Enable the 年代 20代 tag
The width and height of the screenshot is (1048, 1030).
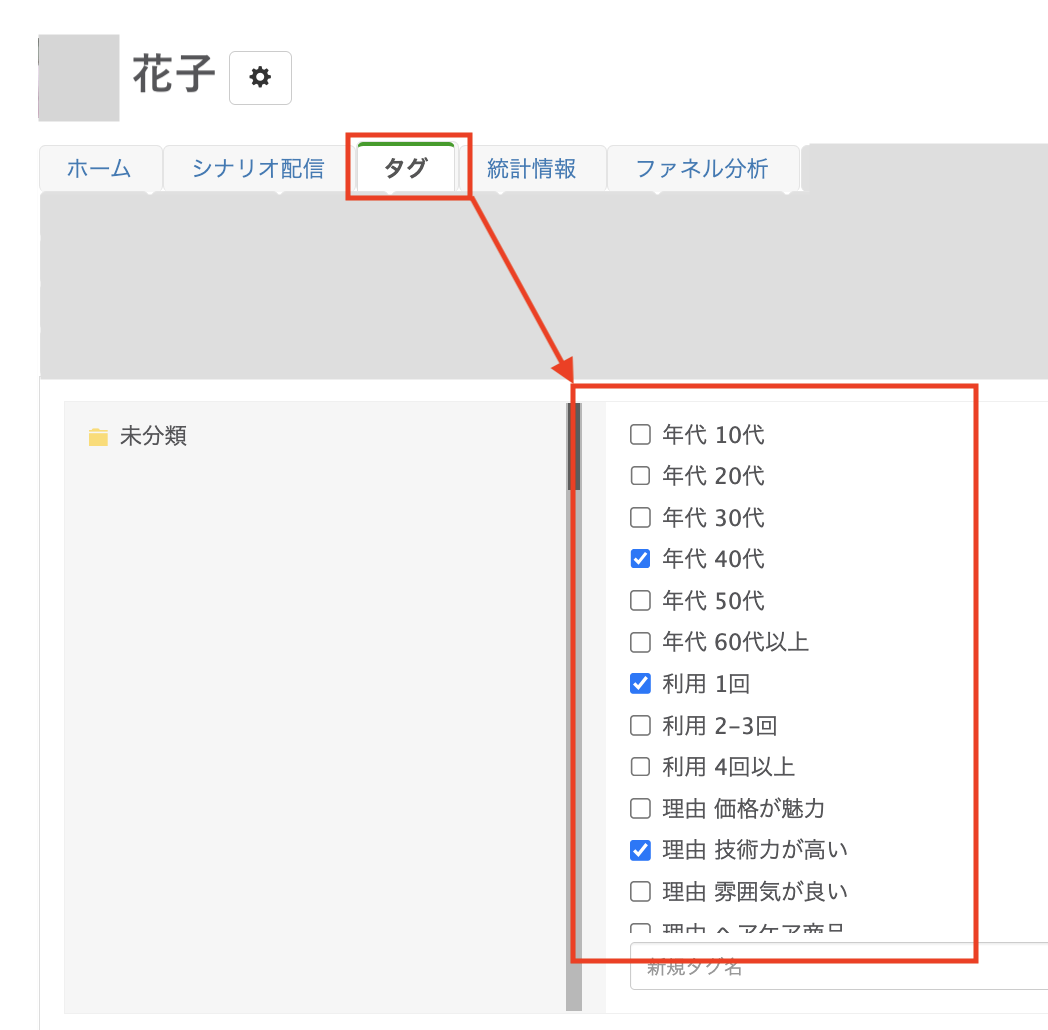click(x=640, y=476)
